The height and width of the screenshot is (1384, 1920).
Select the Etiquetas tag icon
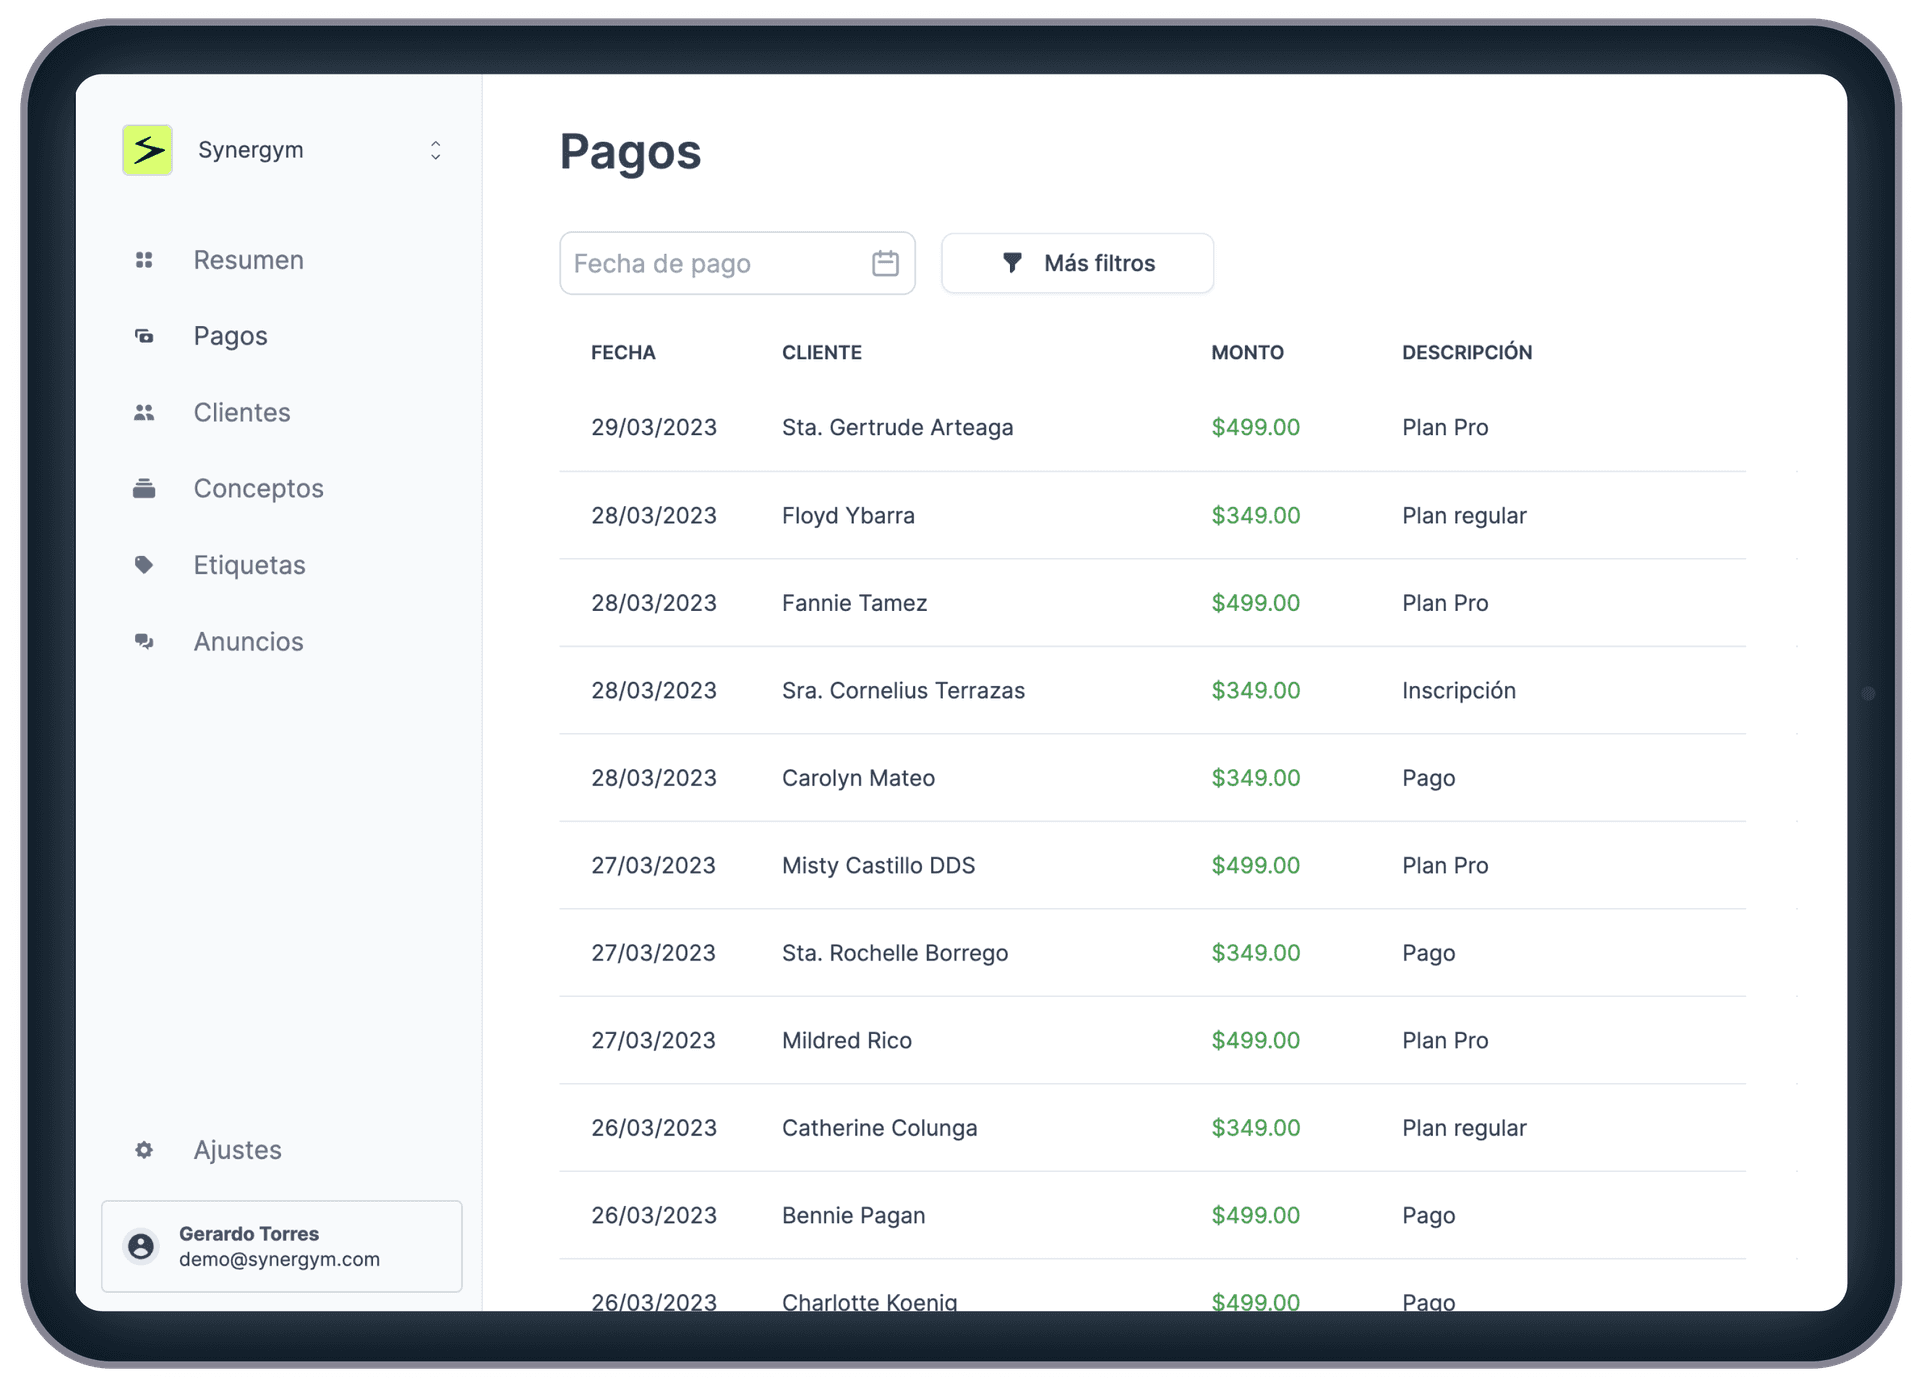click(144, 564)
